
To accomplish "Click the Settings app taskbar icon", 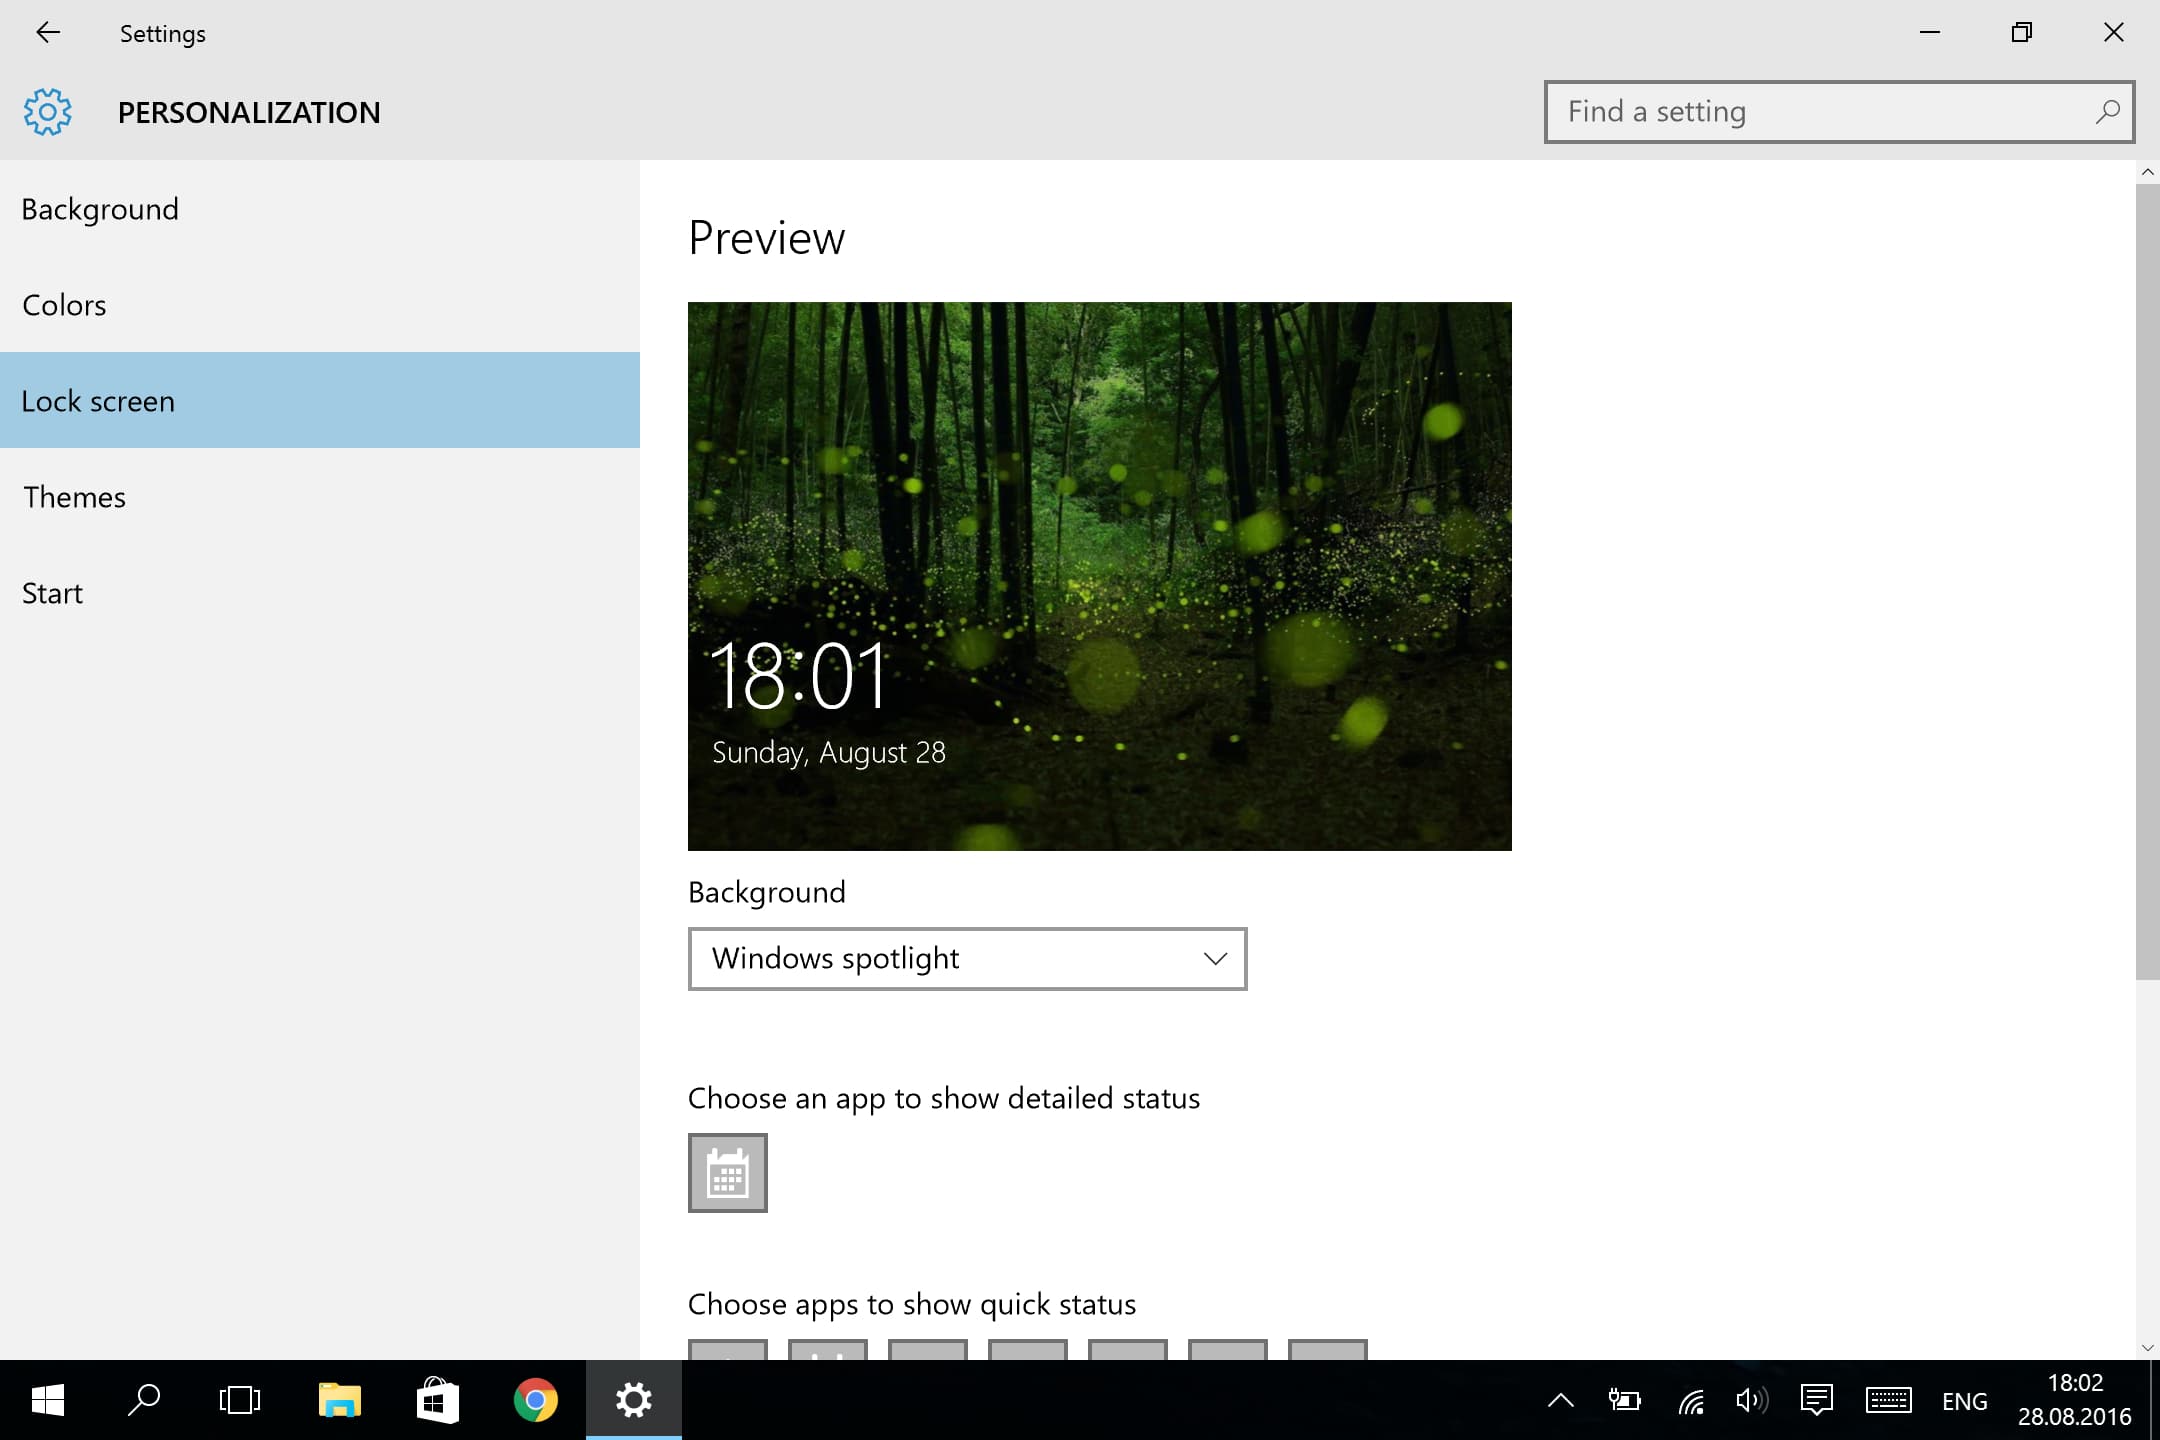I will point(634,1400).
